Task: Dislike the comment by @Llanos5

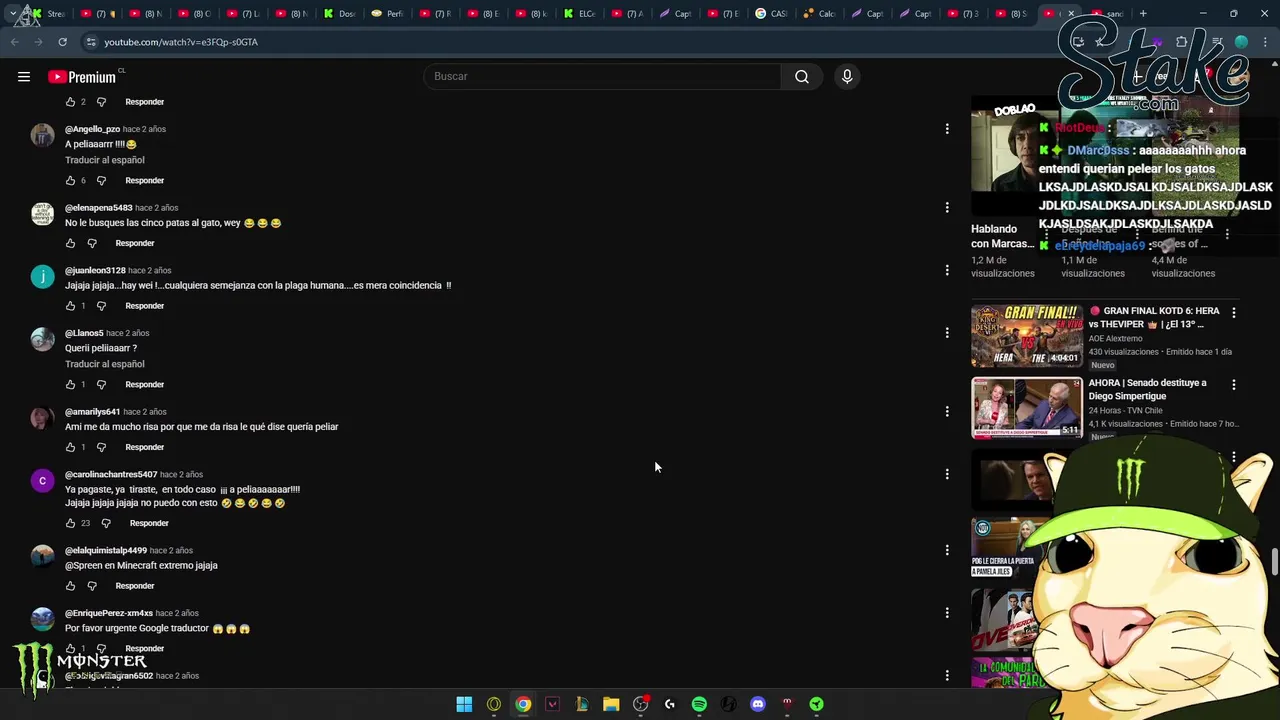Action: click(101, 384)
